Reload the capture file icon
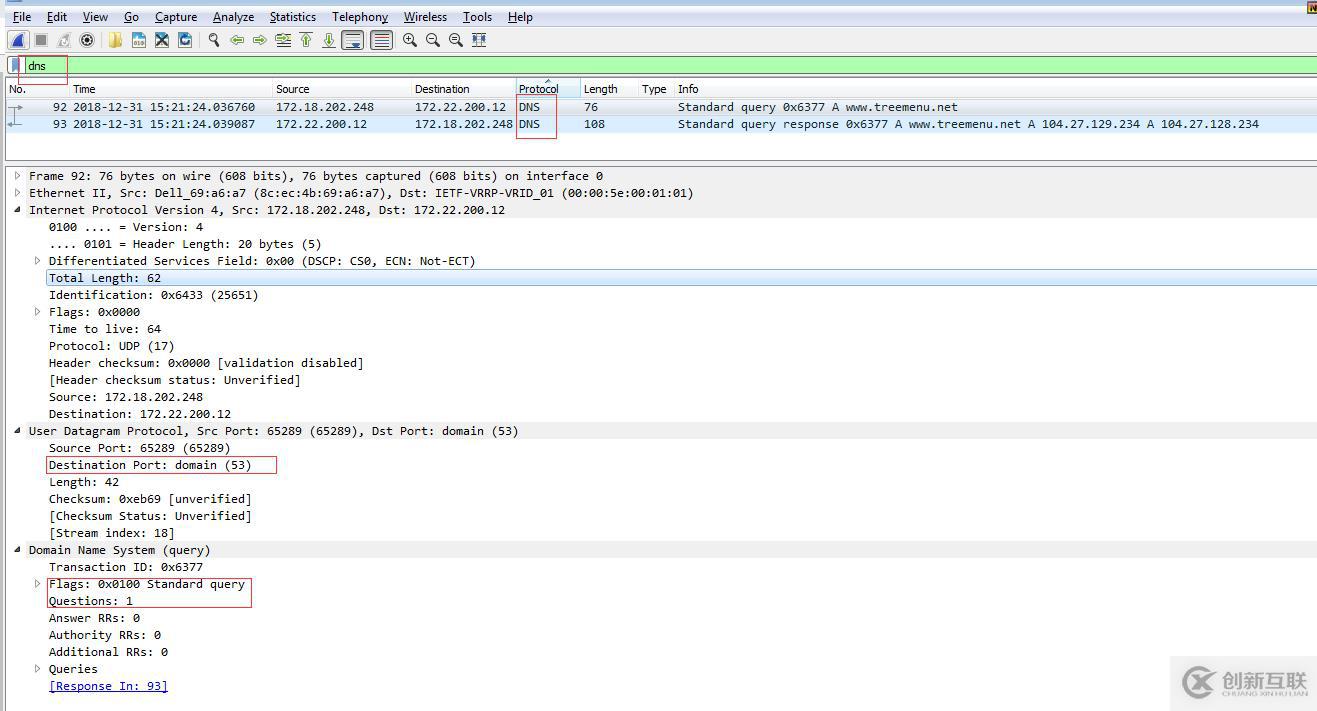 pyautogui.click(x=185, y=40)
